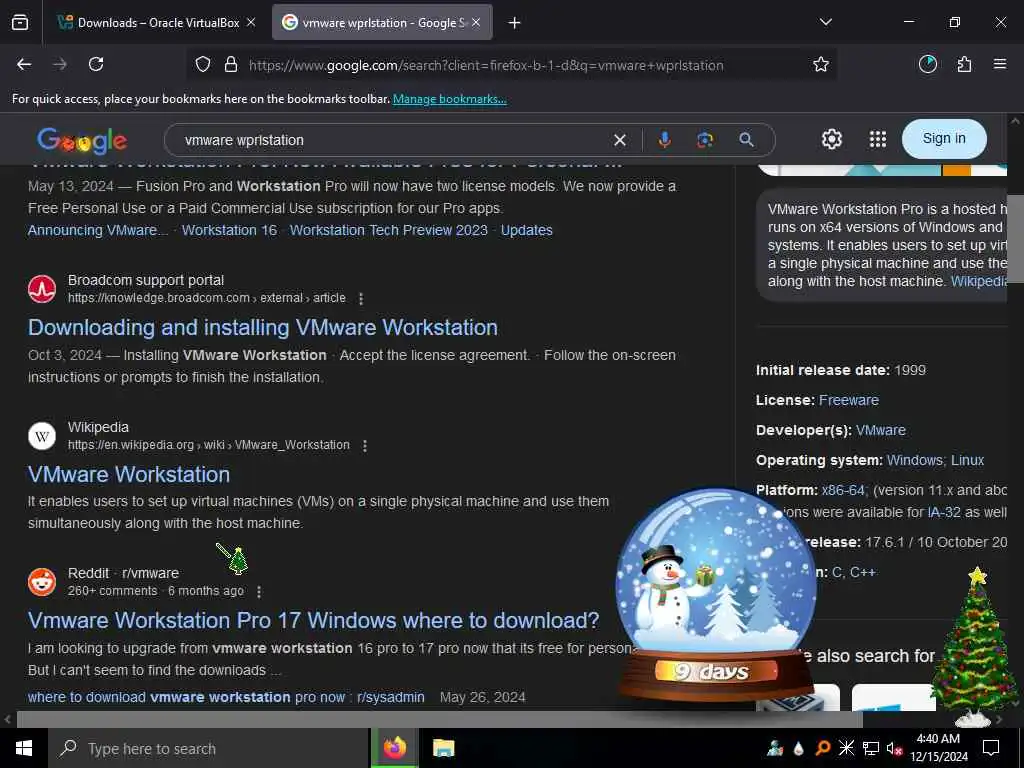Screen dimensions: 1024x768
Task: List all tabs dropdown arrow
Action: (x=825, y=22)
